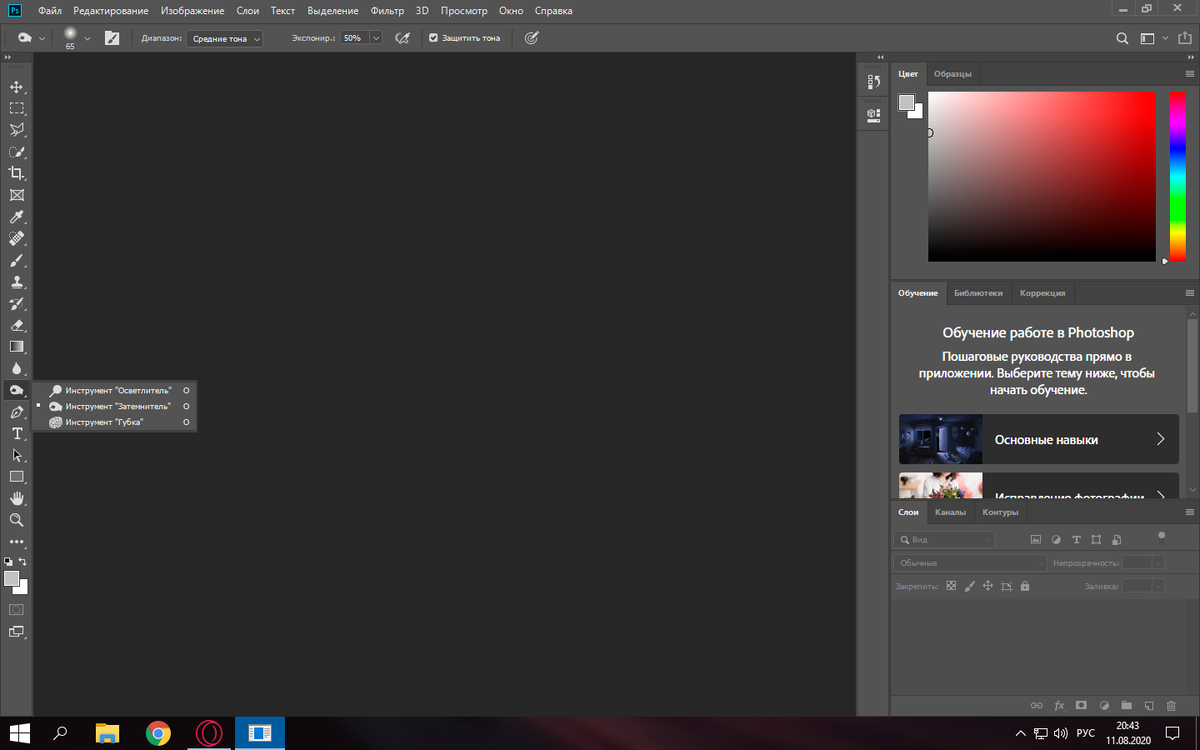The width and height of the screenshot is (1200, 750).
Task: Toggle the airbrush build-up icon
Action: (402, 38)
